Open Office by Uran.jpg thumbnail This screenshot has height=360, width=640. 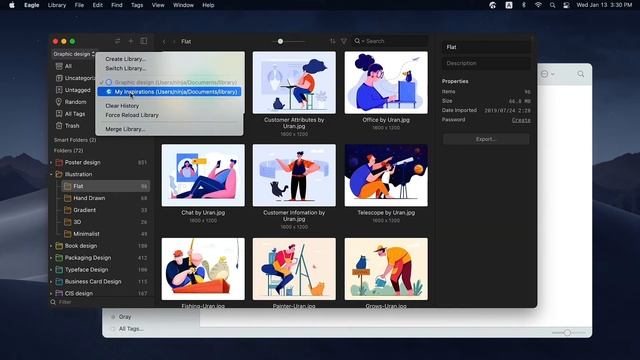point(386,82)
